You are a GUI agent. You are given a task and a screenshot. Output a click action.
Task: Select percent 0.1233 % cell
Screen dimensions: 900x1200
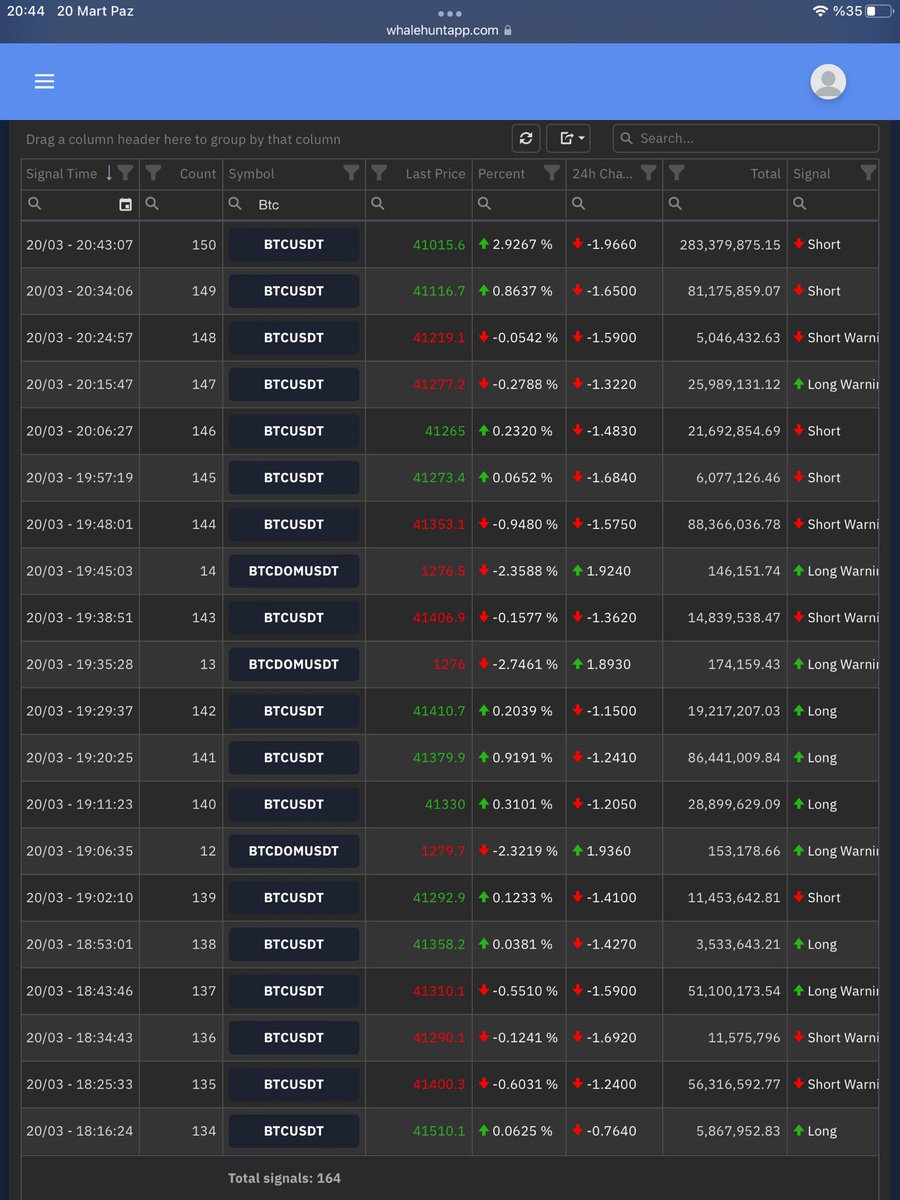(x=519, y=898)
